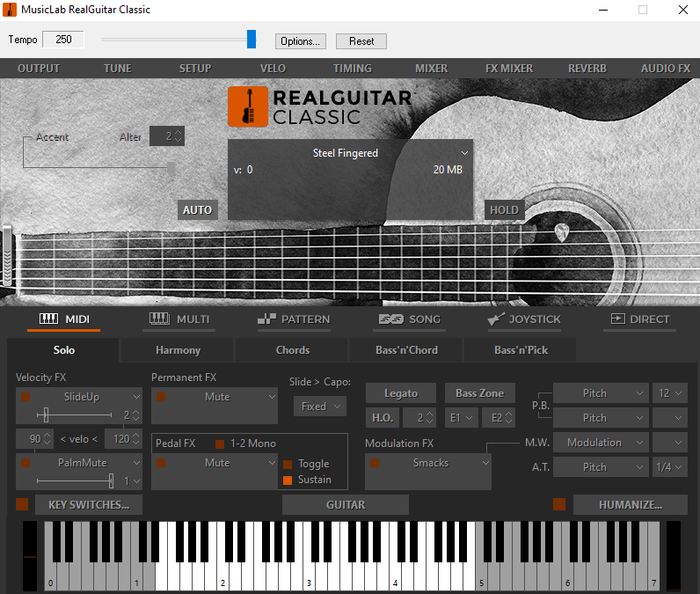Open the KEY SWITCHES... dialog
Image resolution: width=700 pixels, height=594 pixels.
point(88,504)
